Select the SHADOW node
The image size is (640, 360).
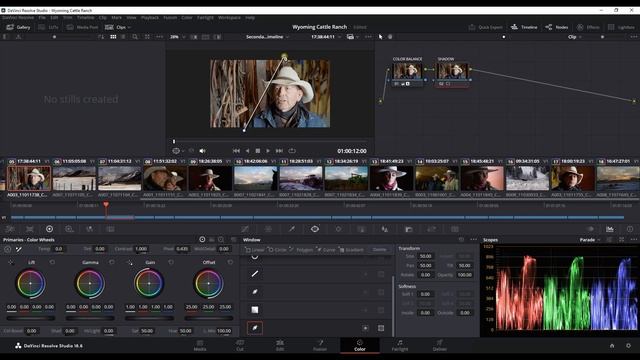(452, 71)
